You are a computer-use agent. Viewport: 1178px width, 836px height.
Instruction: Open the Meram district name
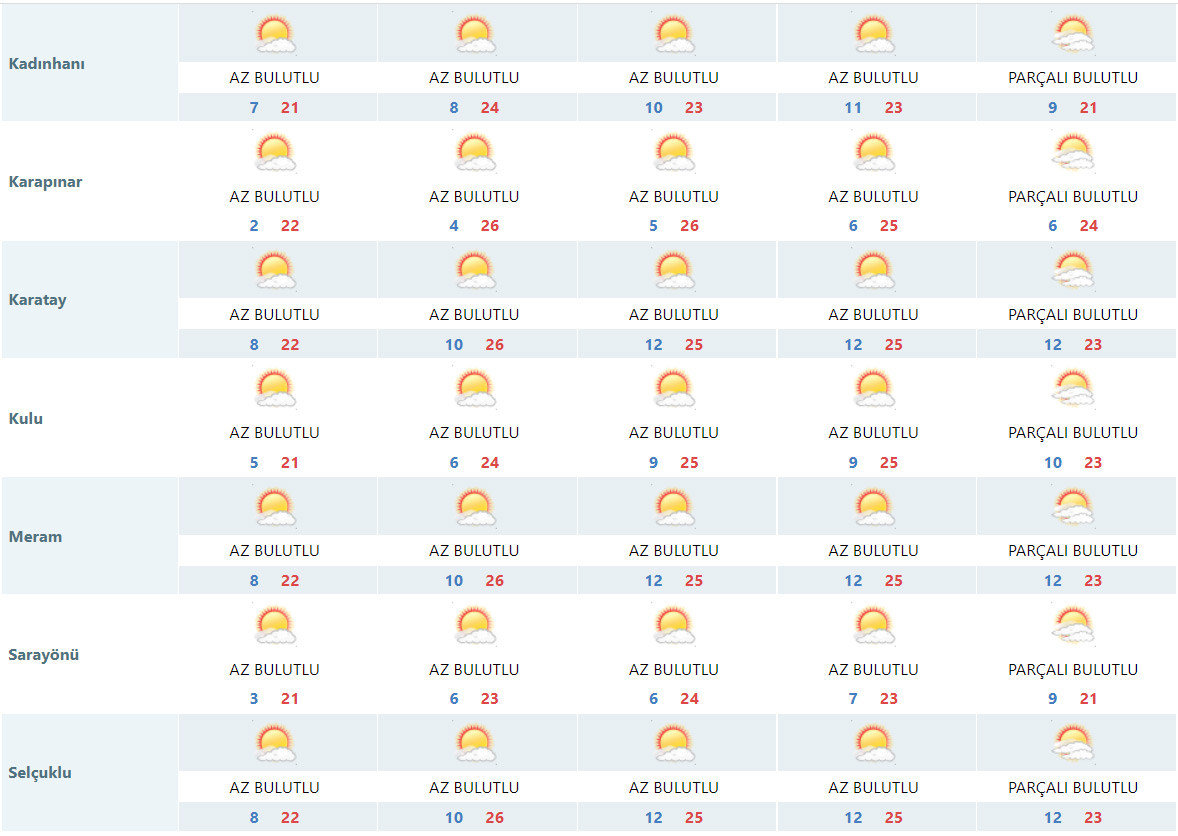(x=35, y=537)
